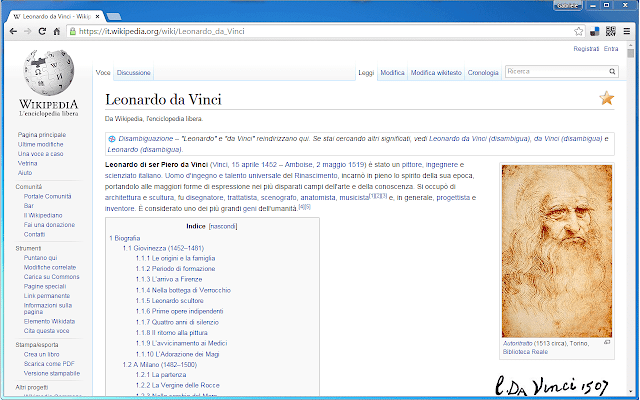Click the Bar sidebar link

click(29, 206)
